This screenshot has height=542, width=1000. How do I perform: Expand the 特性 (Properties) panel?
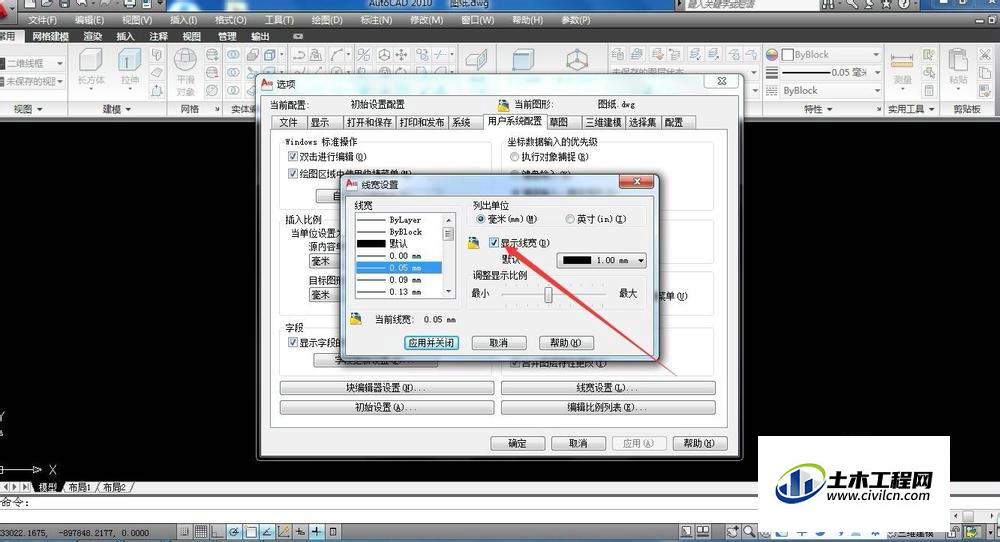pyautogui.click(x=818, y=109)
